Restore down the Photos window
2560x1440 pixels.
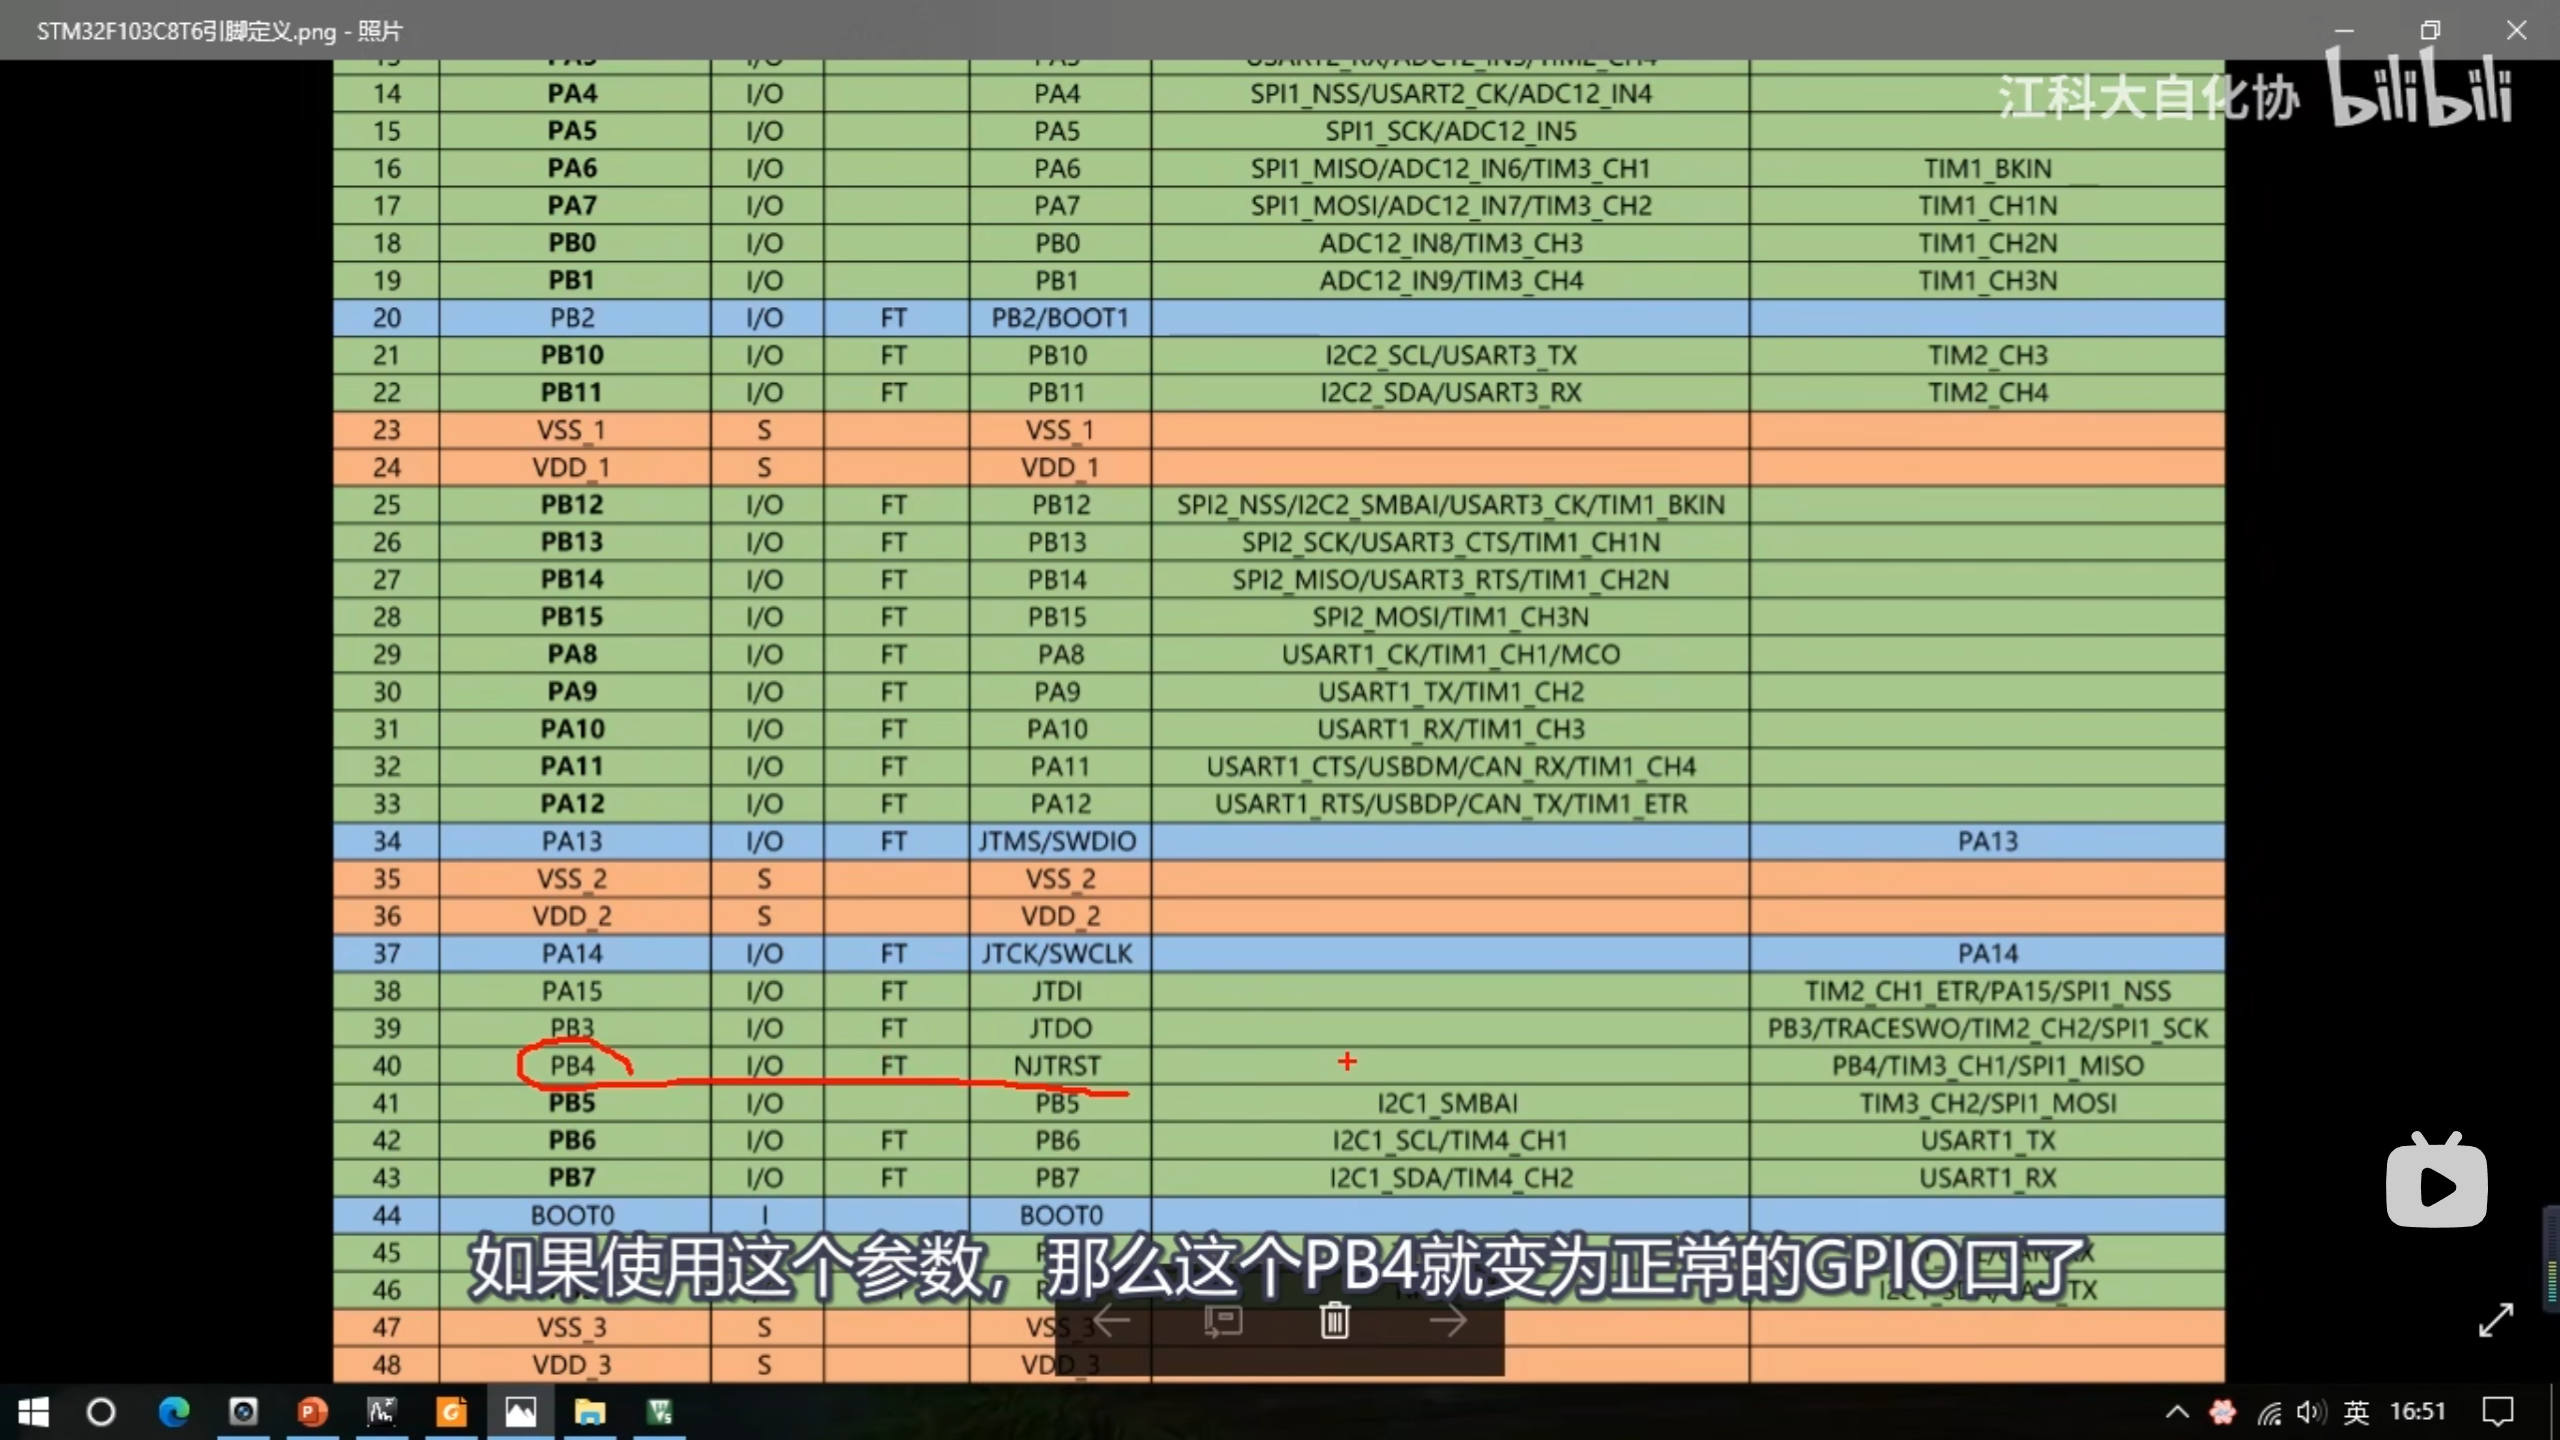click(x=2430, y=30)
